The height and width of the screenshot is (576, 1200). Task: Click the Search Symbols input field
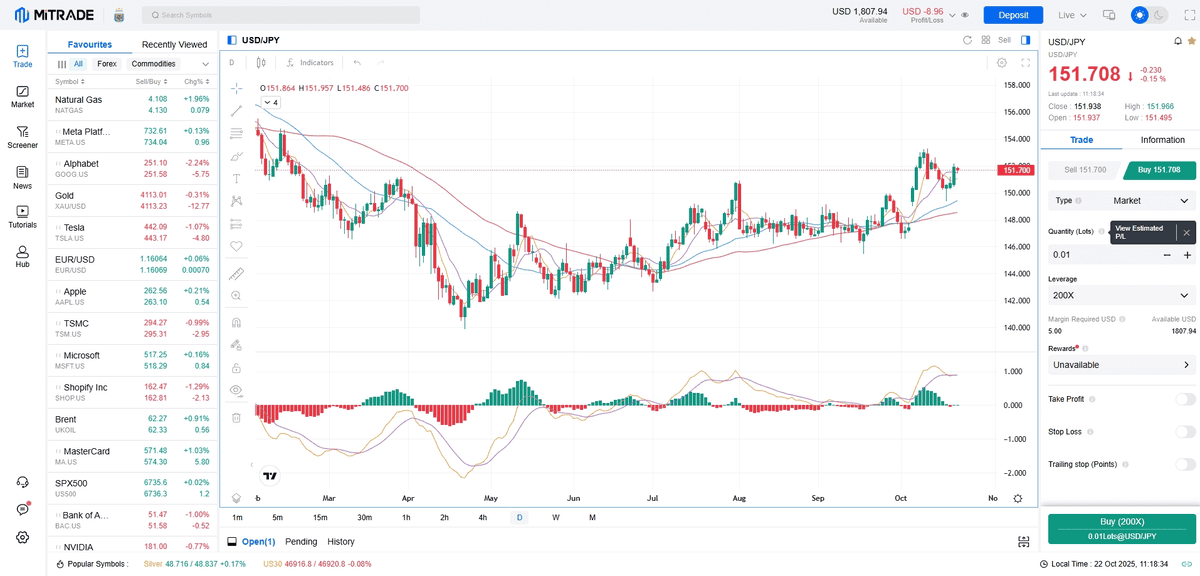point(281,15)
